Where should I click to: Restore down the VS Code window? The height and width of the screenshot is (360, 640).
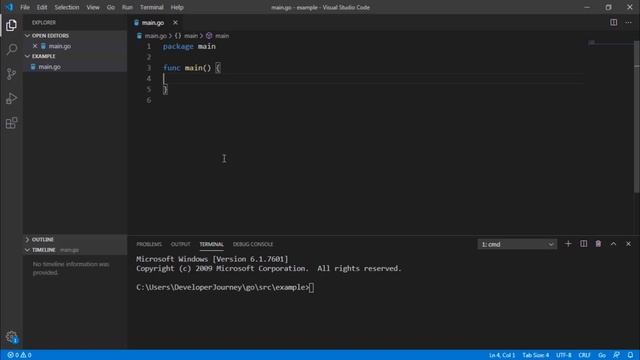point(608,7)
